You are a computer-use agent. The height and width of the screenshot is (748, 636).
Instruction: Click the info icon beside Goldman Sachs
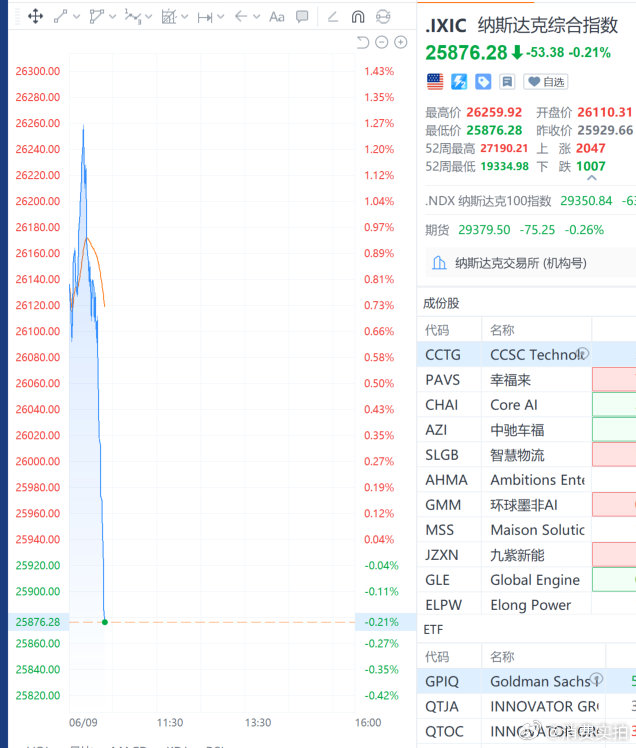tap(597, 679)
